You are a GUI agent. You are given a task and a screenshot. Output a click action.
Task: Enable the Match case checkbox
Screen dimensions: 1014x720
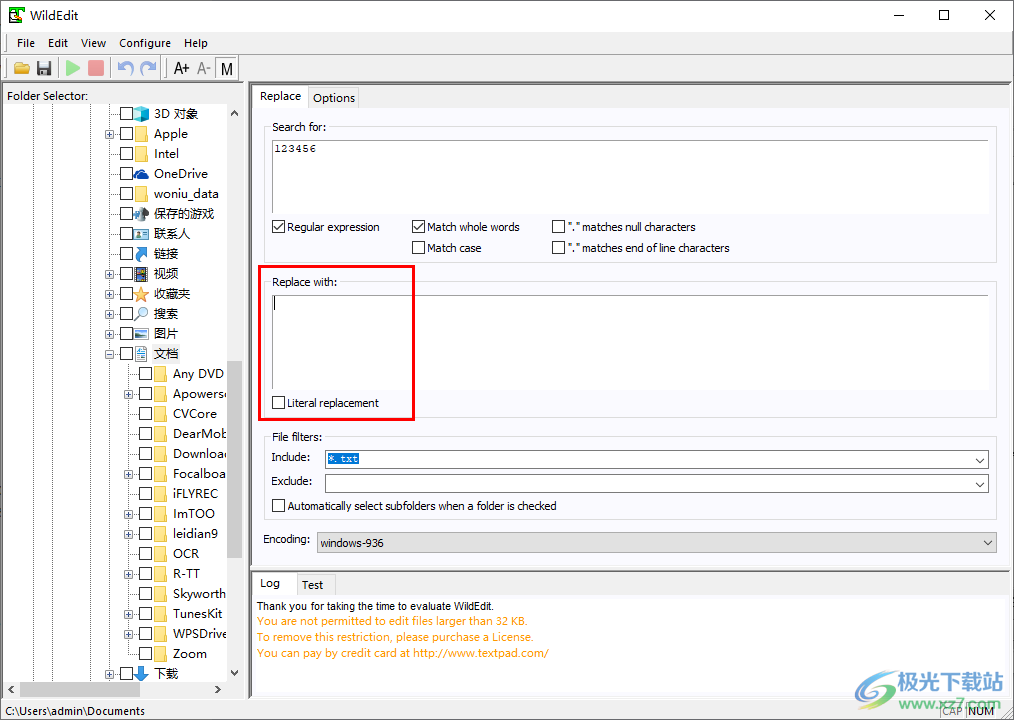[x=419, y=248]
